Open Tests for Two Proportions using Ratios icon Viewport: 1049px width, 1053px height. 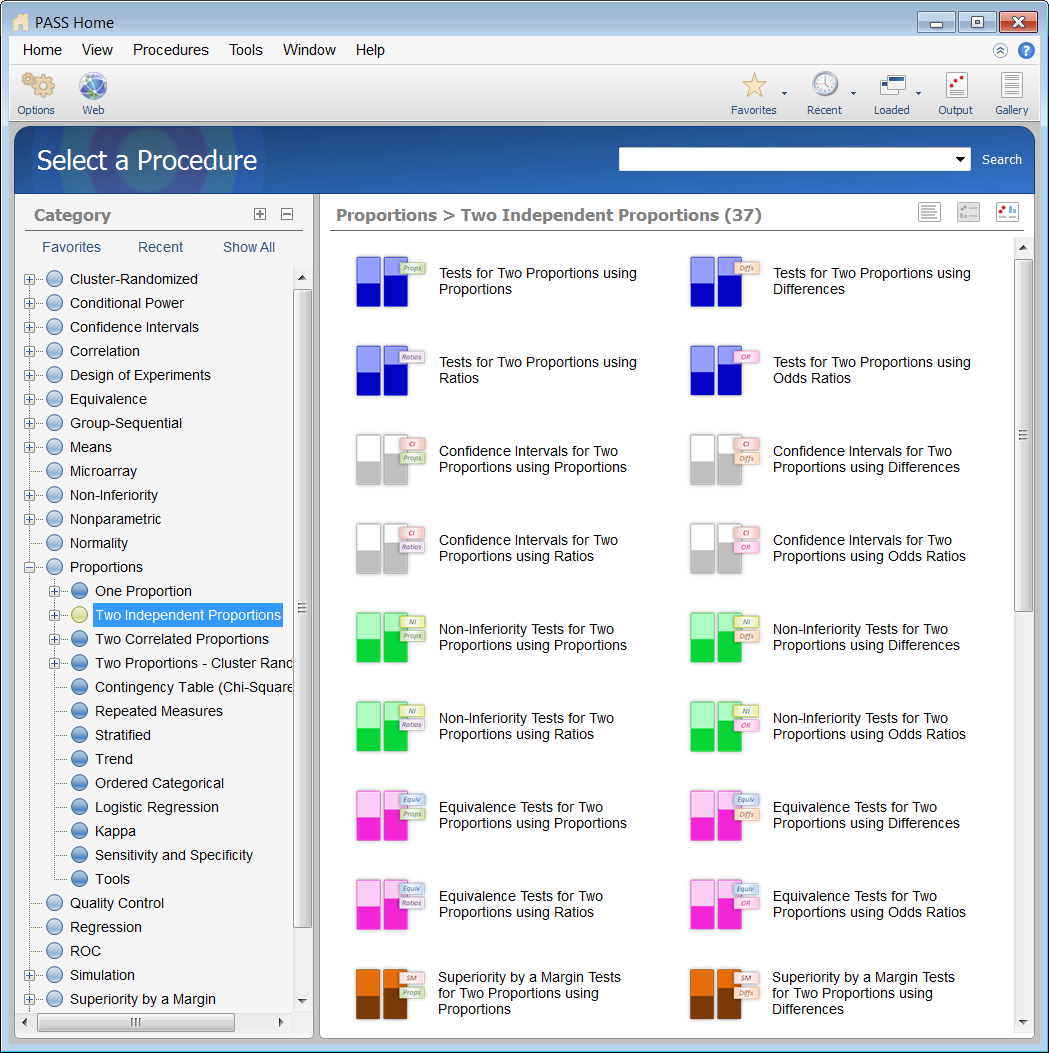(x=390, y=370)
